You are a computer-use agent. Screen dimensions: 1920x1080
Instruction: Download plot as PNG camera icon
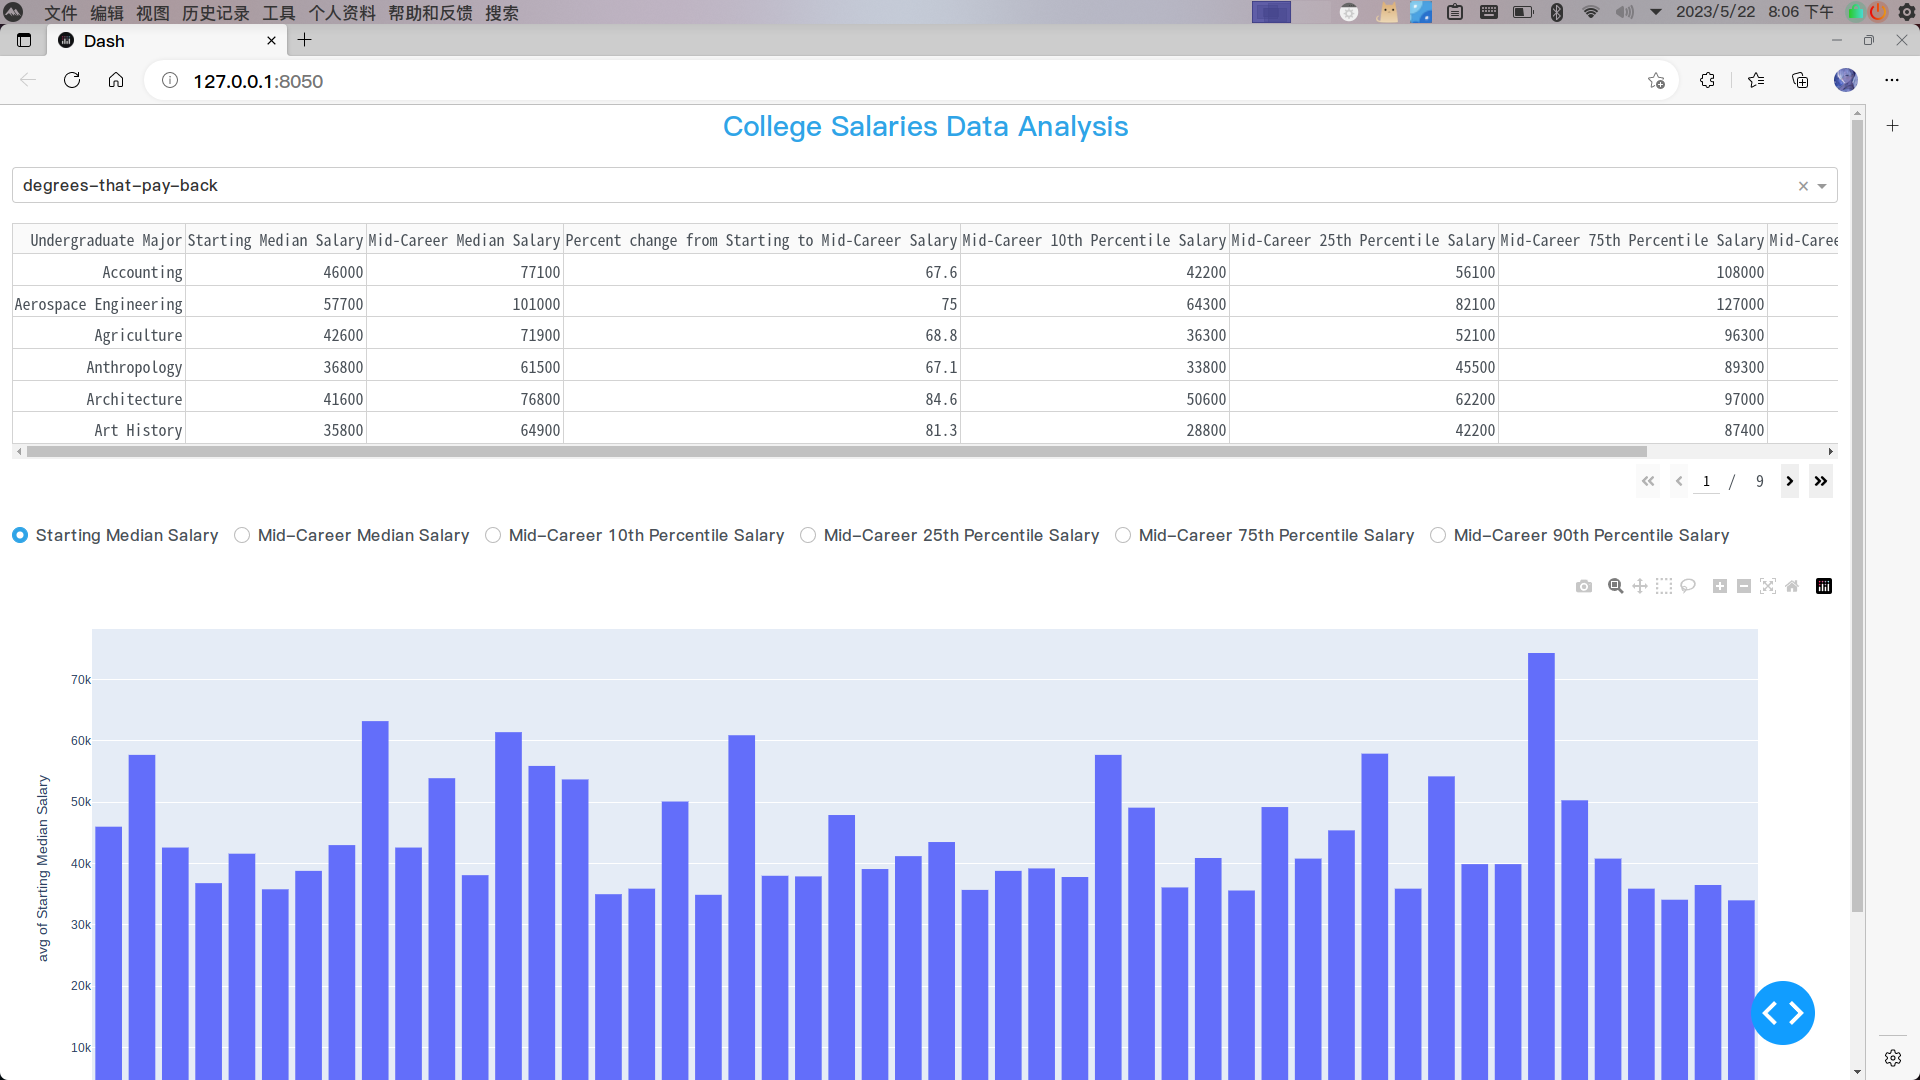pos(1583,587)
